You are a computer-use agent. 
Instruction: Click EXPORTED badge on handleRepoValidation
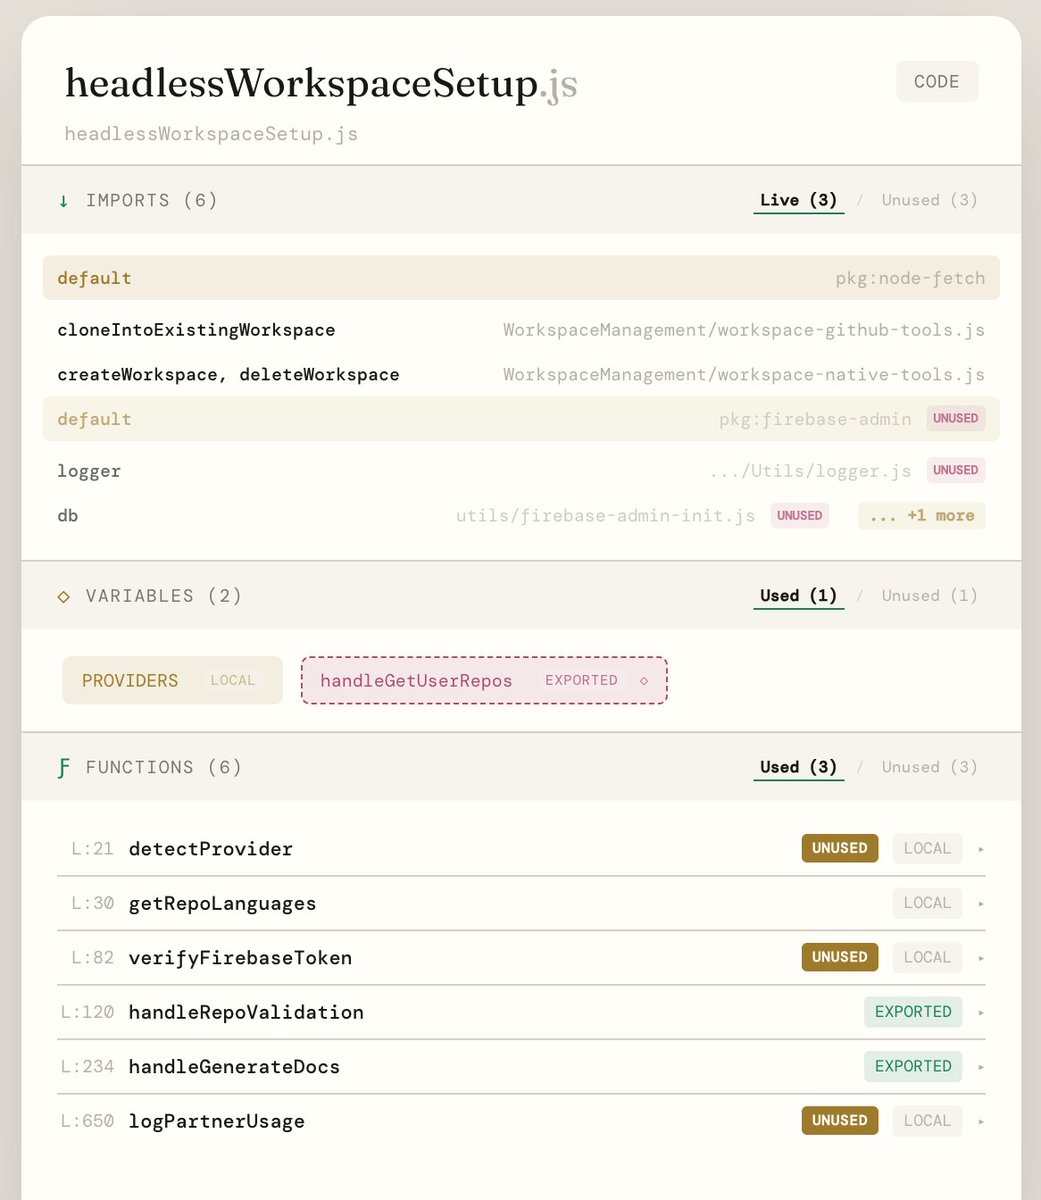pos(913,1012)
